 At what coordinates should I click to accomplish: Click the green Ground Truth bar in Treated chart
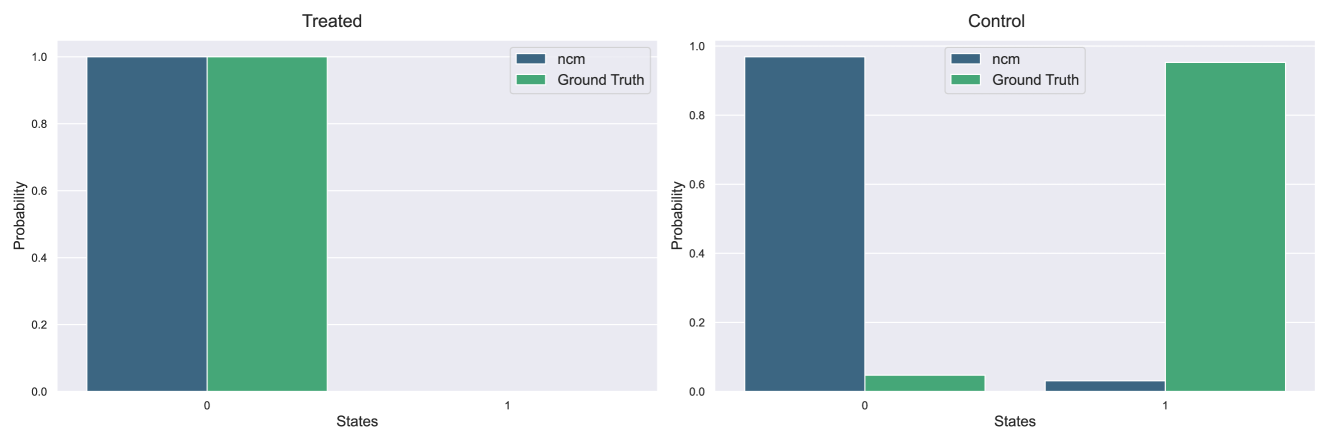(x=267, y=224)
